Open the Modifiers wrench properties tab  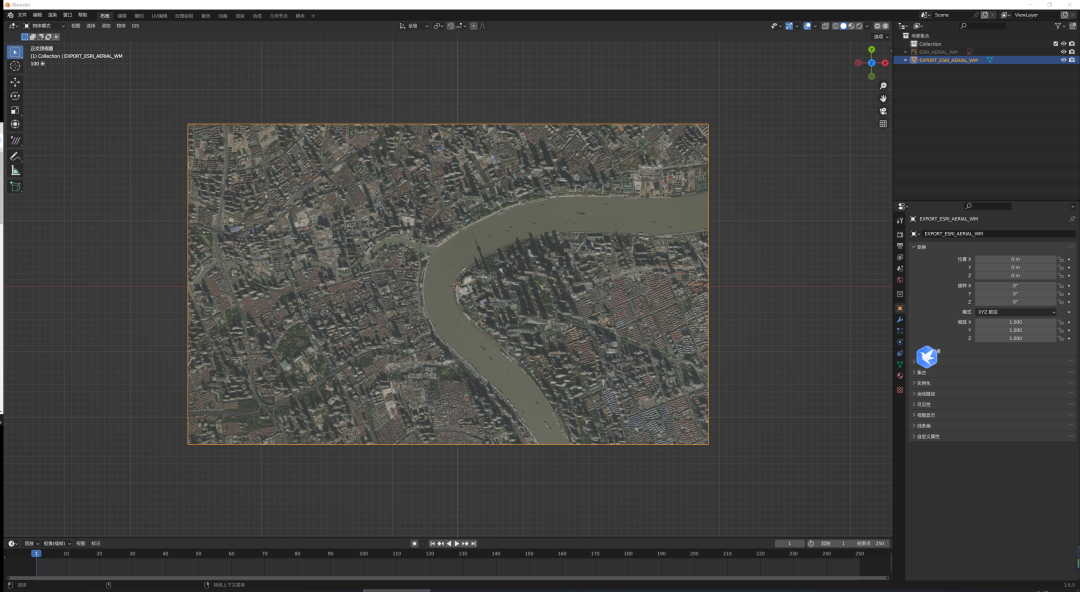coord(900,319)
